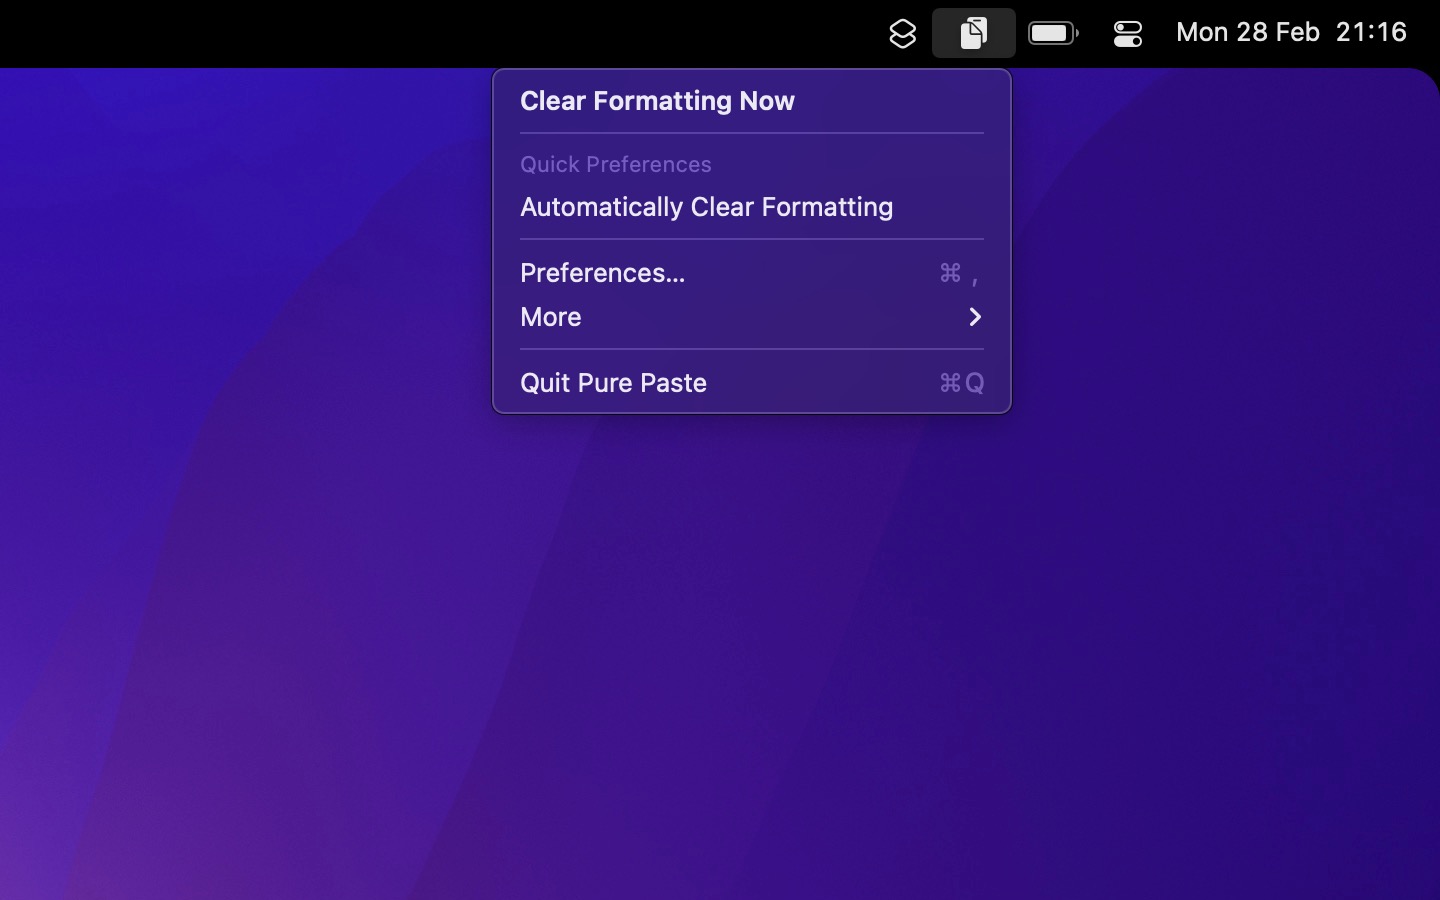
Task: Click the battery status icon
Action: click(x=1052, y=32)
